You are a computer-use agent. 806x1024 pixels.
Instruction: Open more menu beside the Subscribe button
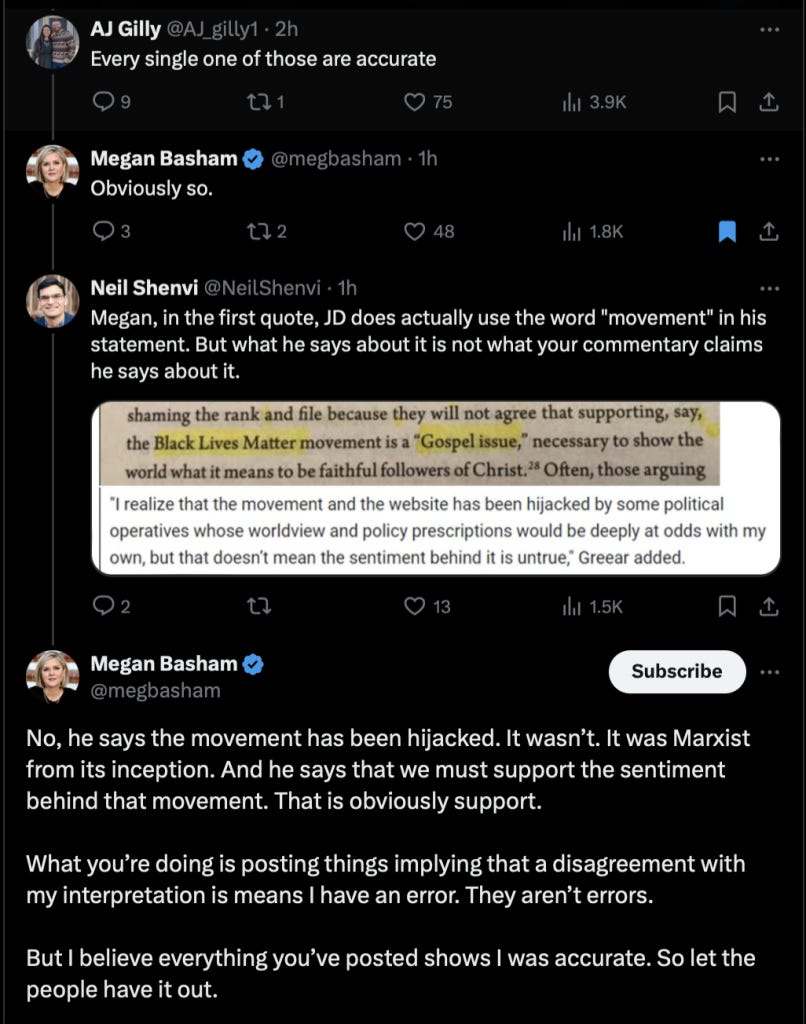click(x=769, y=672)
